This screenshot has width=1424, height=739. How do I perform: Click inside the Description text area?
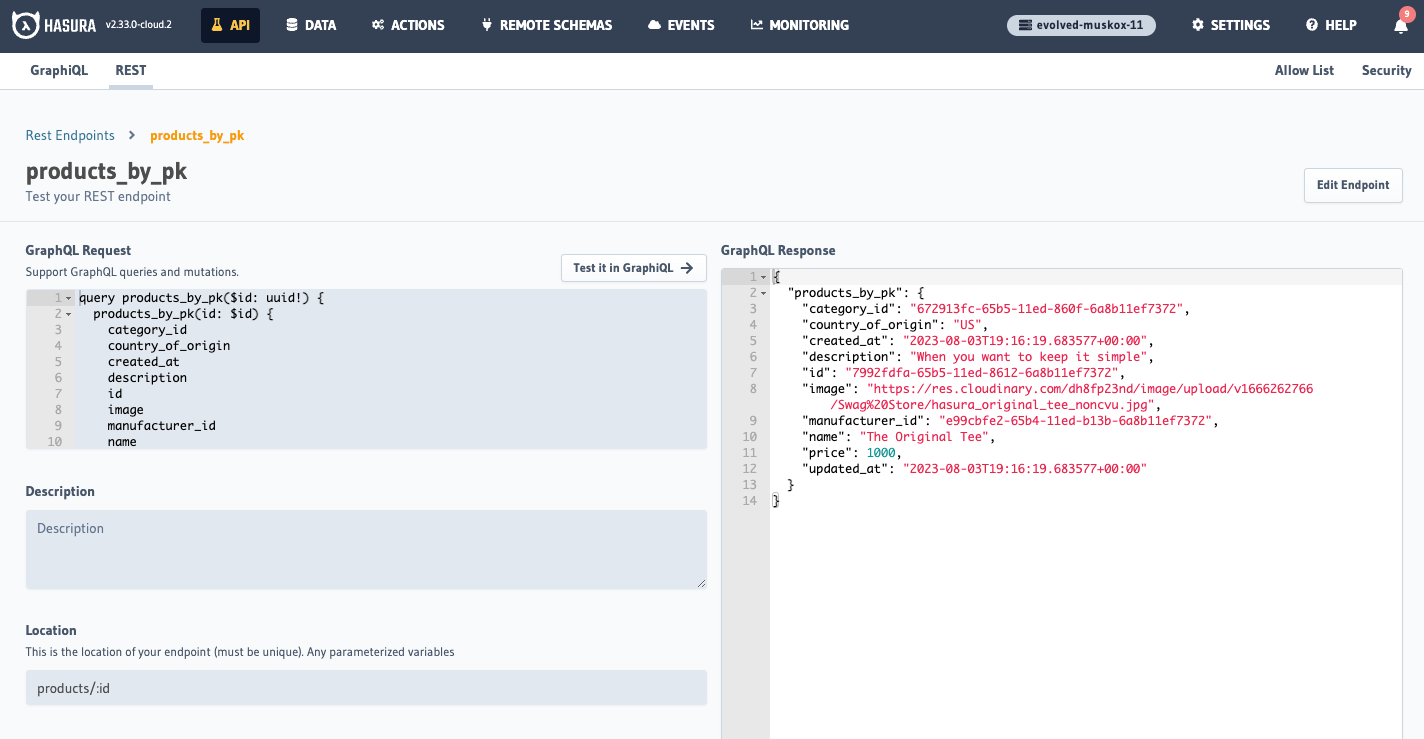pyautogui.click(x=365, y=550)
